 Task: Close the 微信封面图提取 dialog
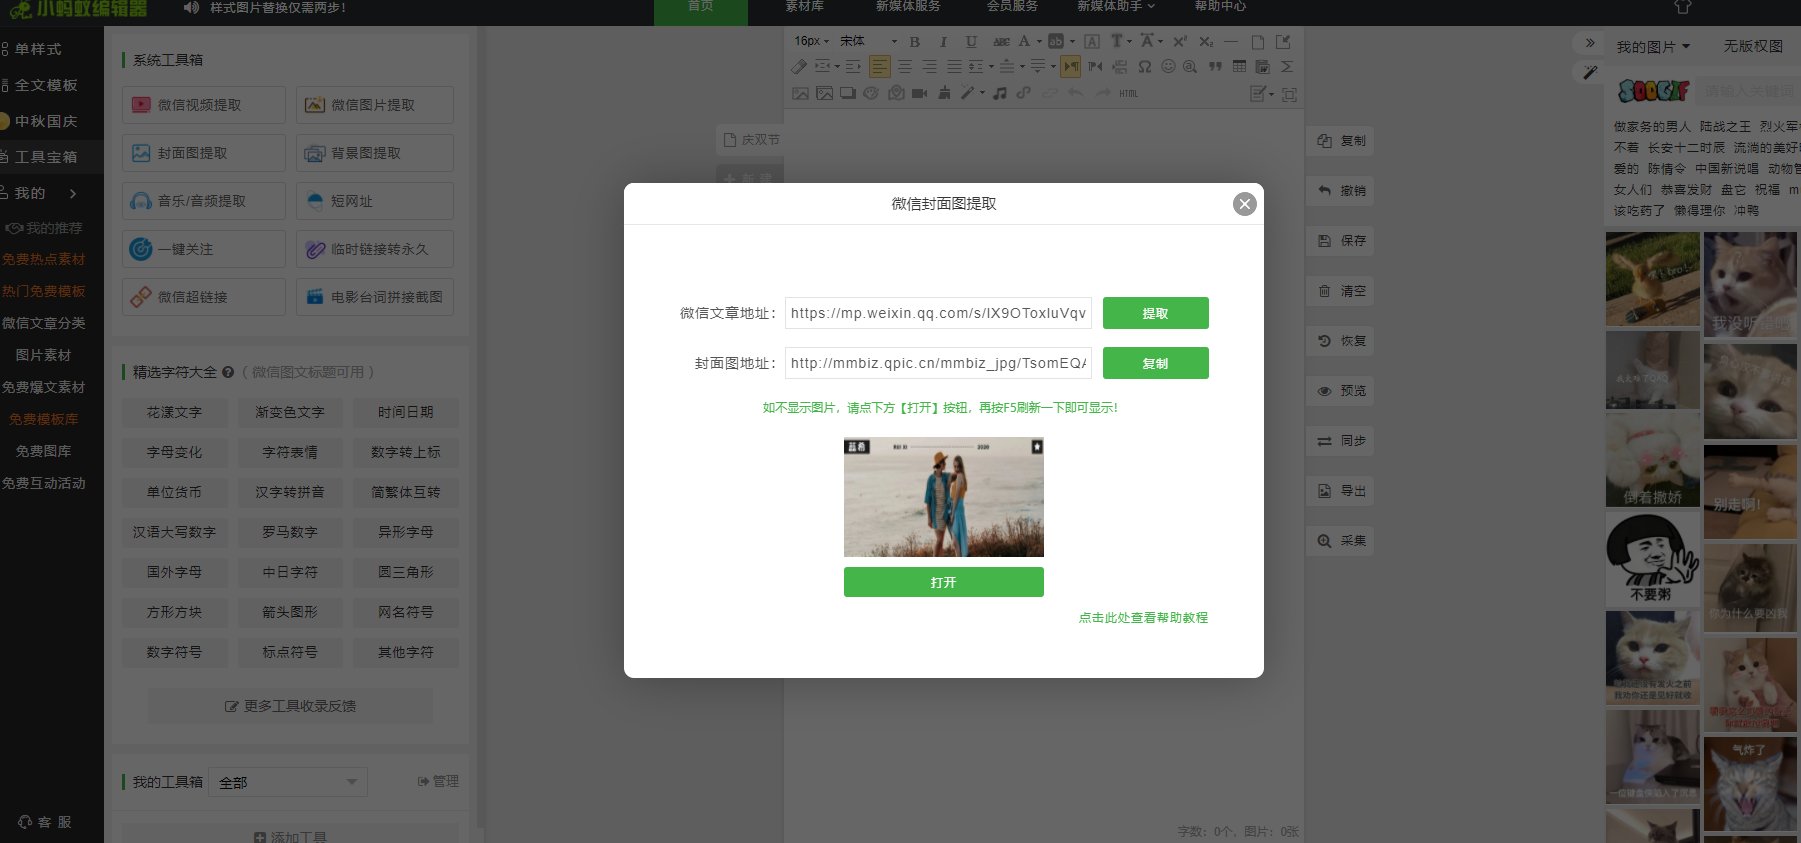[x=1244, y=204]
